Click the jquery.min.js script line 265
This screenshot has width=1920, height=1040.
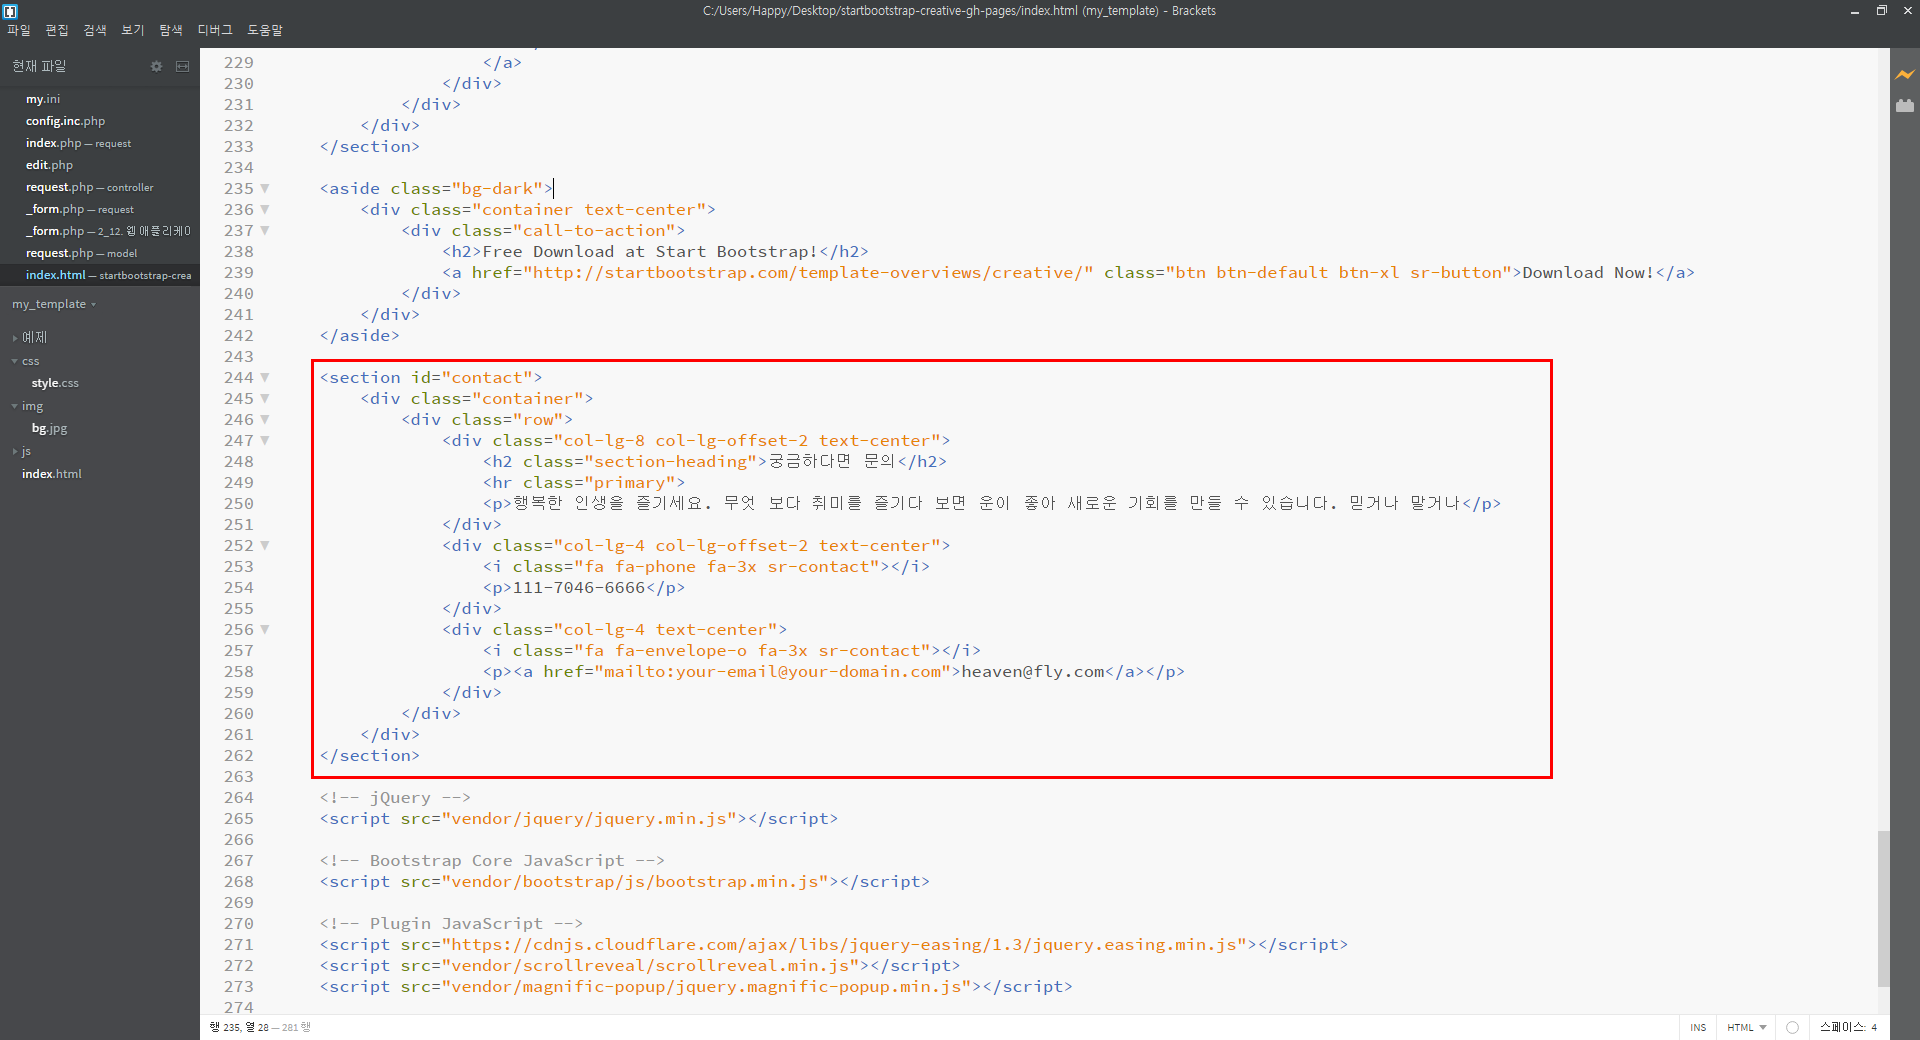click(579, 819)
